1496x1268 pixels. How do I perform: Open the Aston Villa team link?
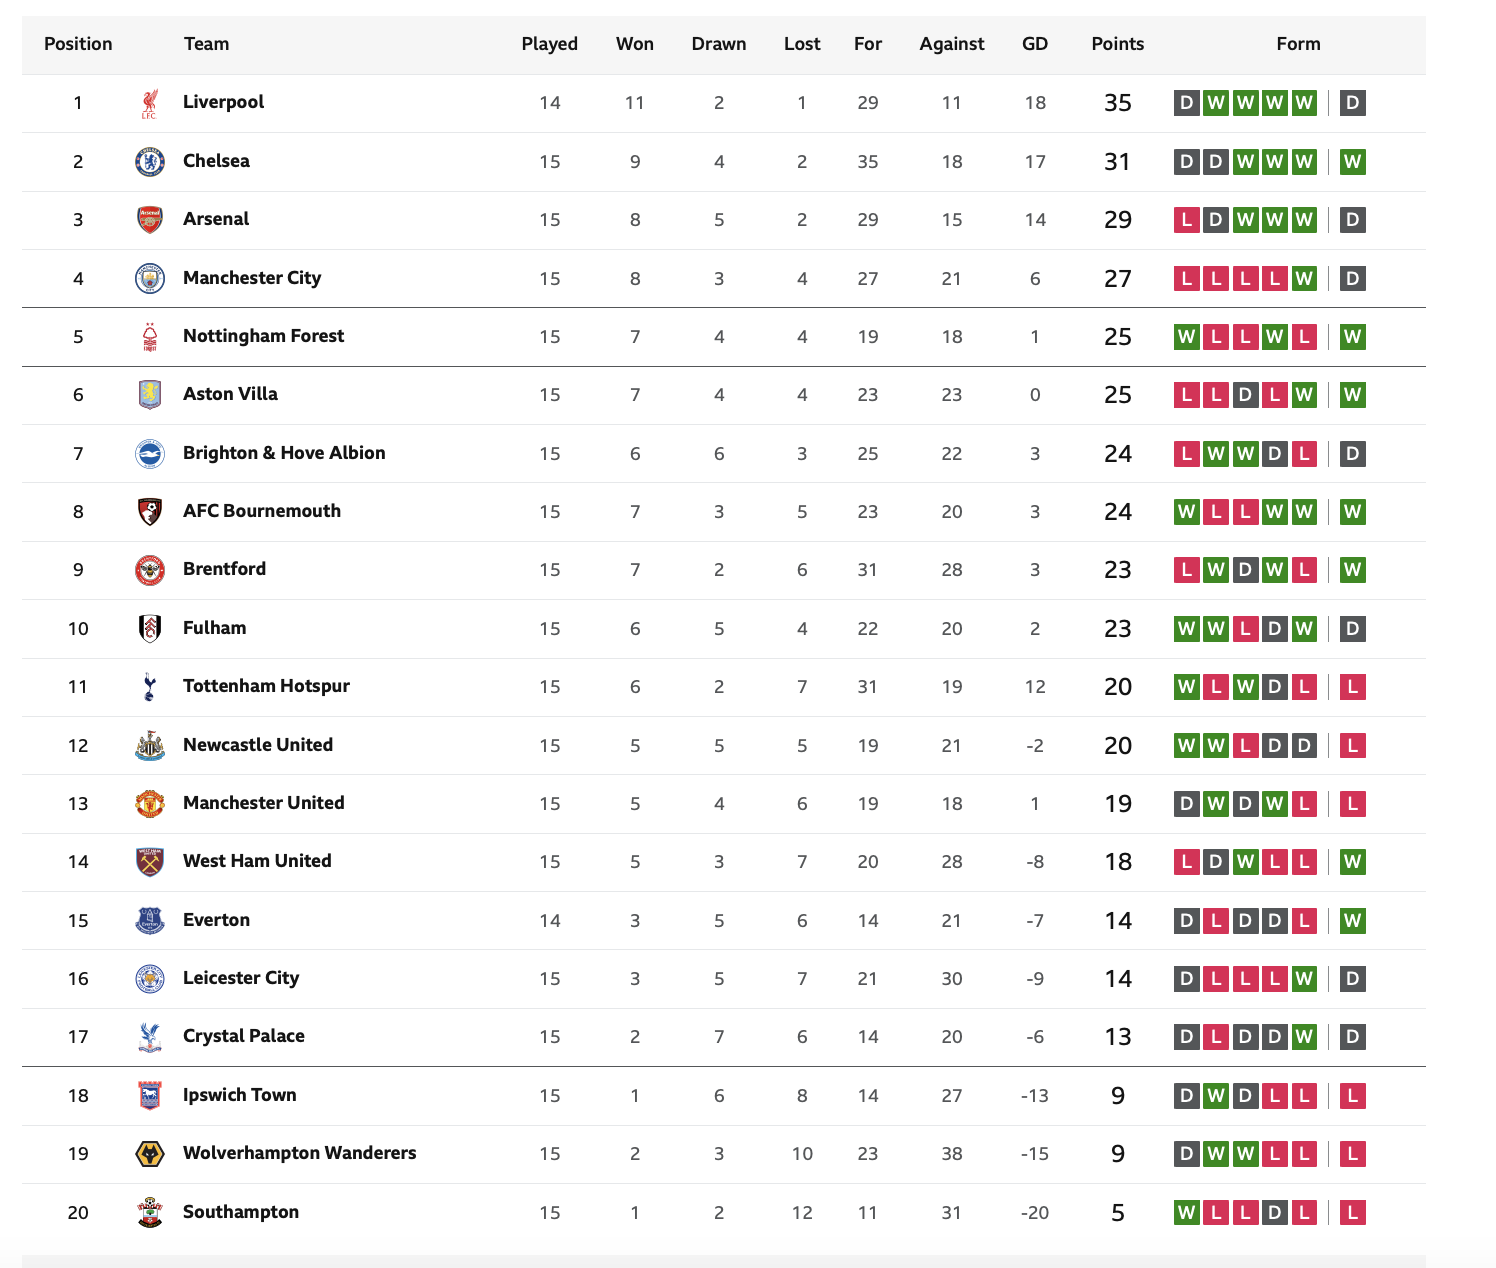(230, 394)
